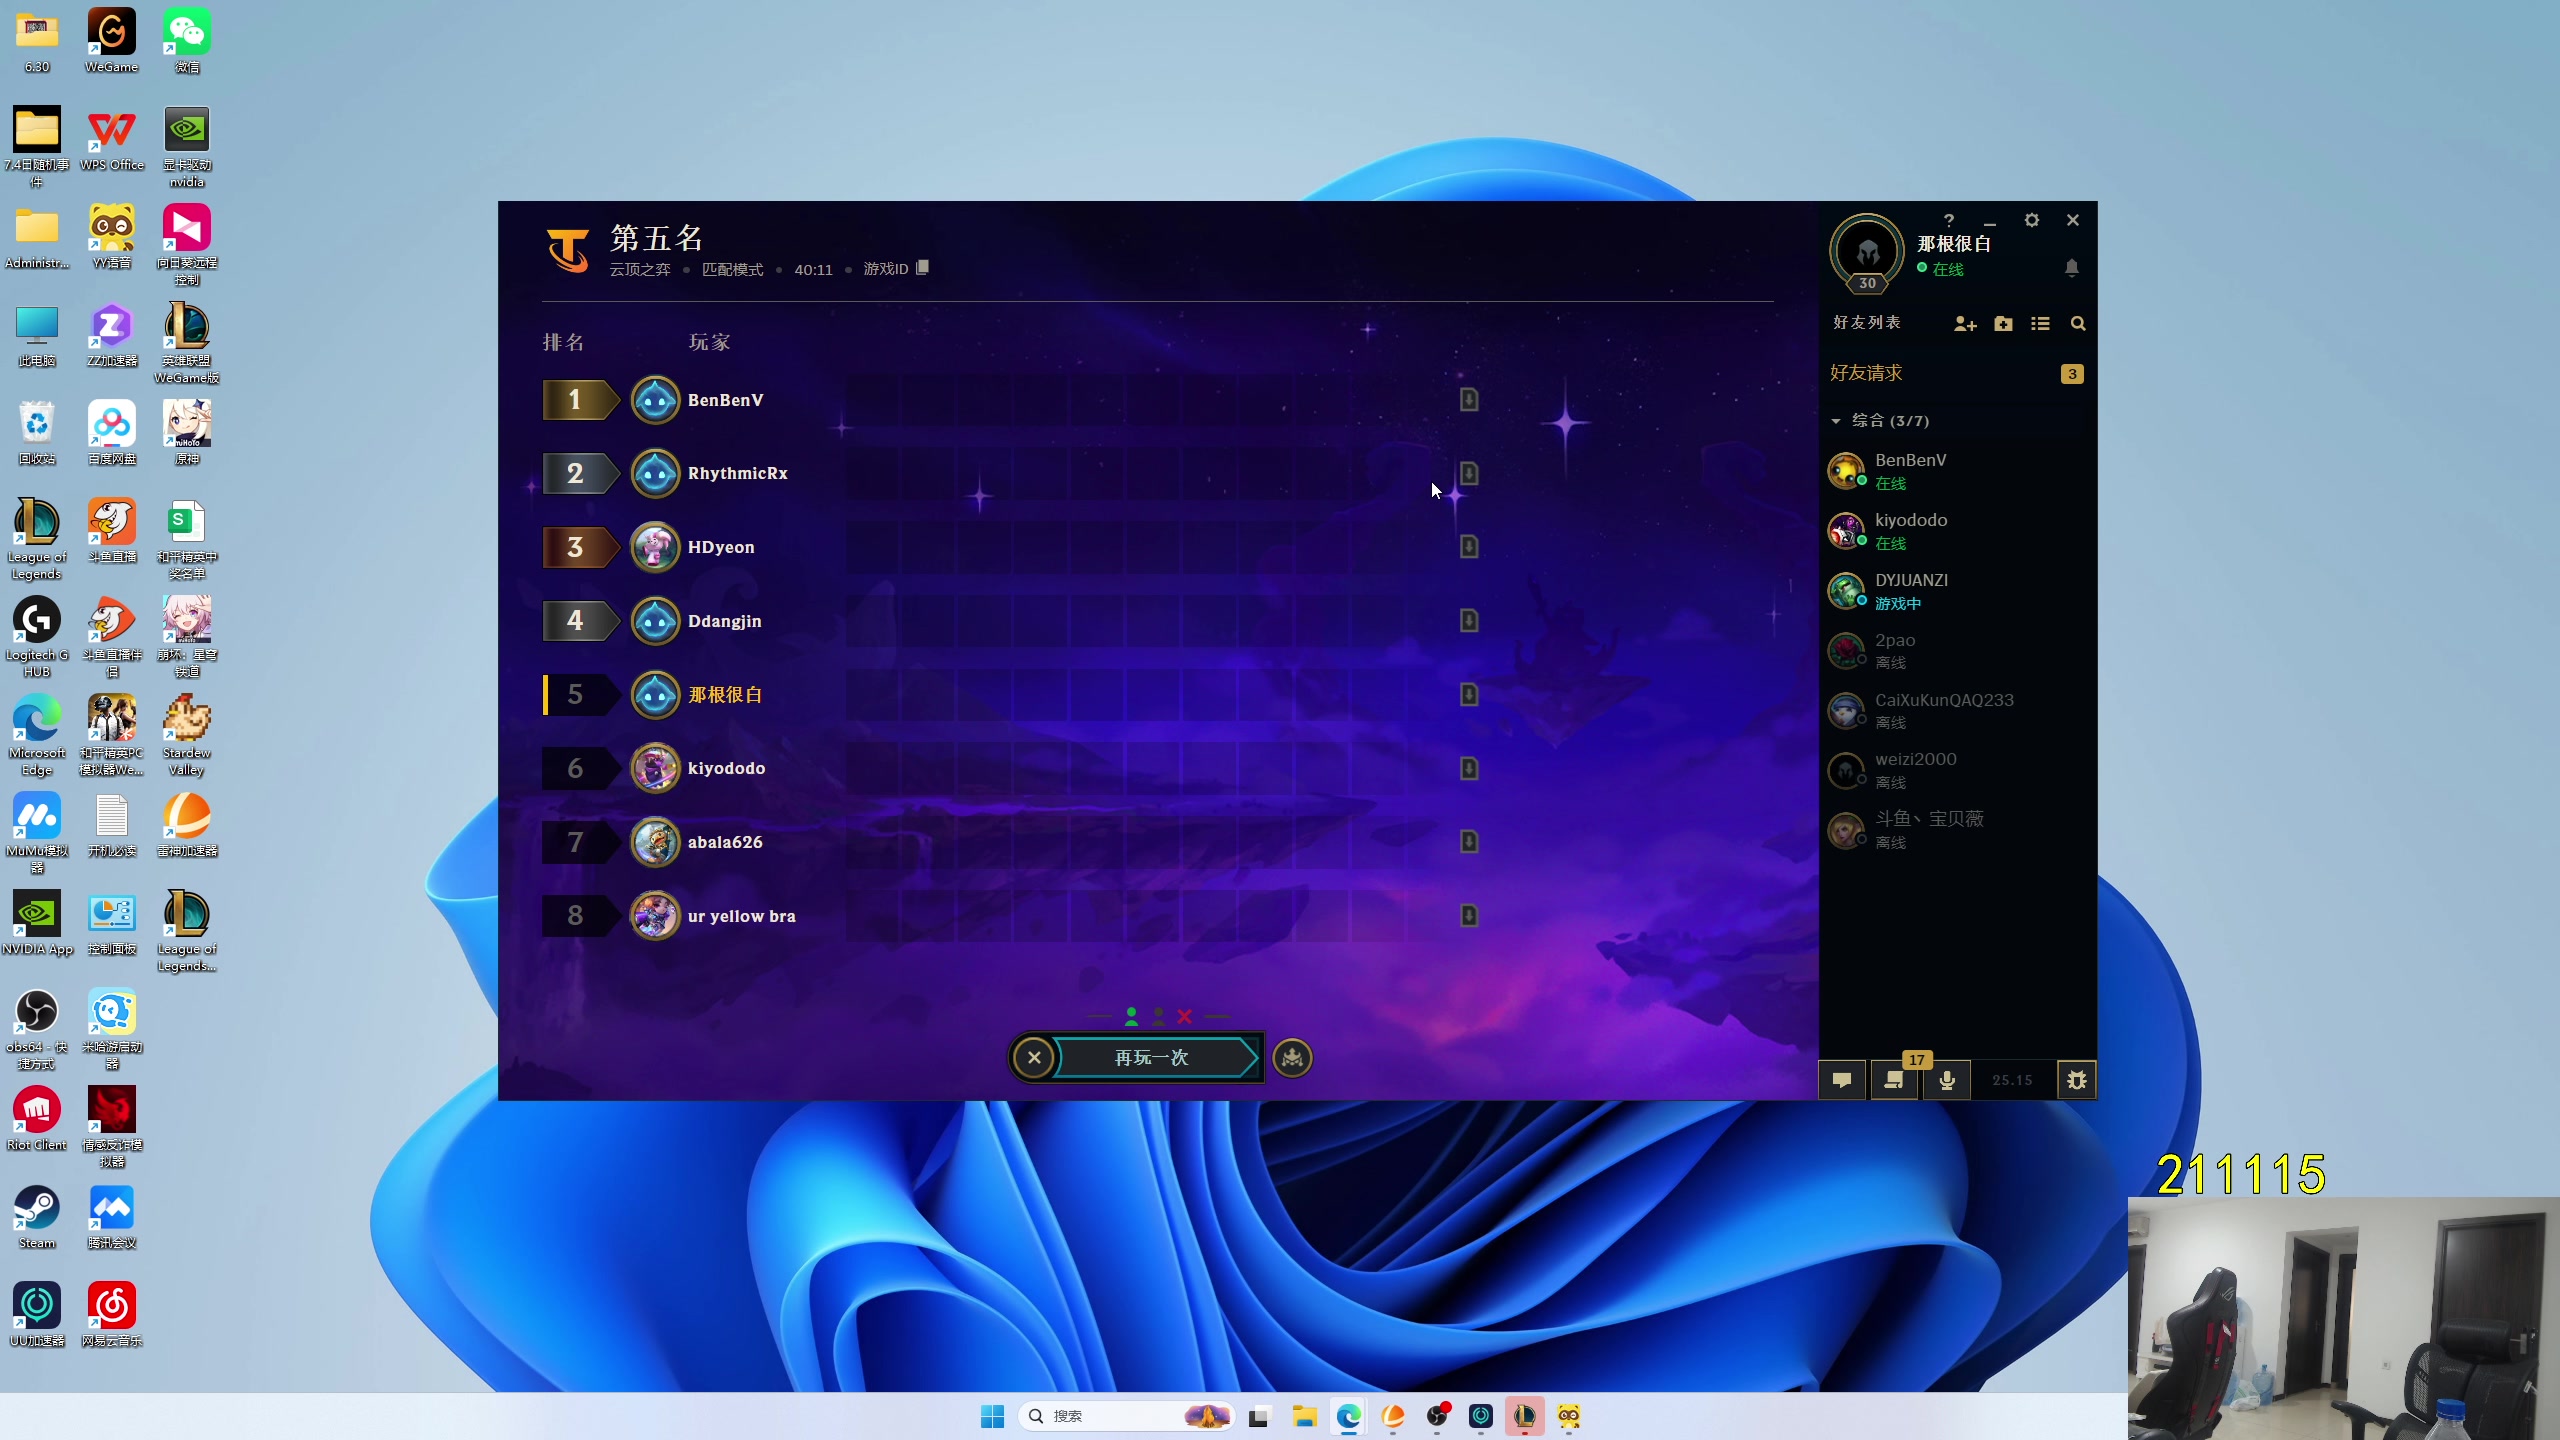
Task: Click the bug report icon
Action: (x=2077, y=1080)
